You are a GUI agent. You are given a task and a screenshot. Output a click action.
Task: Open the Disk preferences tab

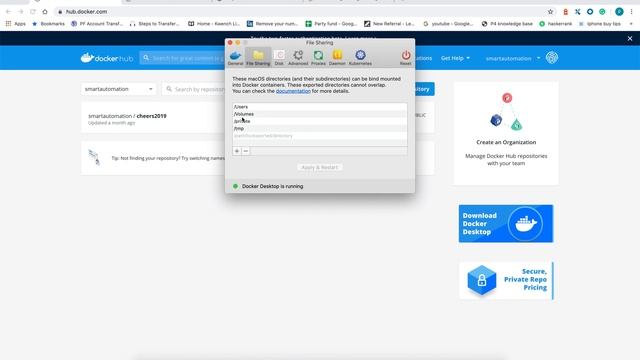coord(279,58)
